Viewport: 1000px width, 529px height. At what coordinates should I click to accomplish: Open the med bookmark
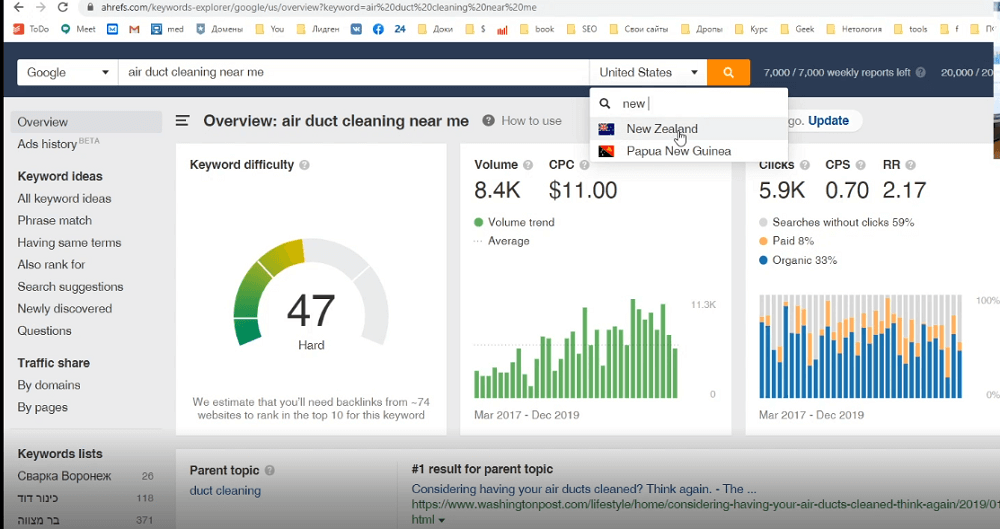[168, 29]
